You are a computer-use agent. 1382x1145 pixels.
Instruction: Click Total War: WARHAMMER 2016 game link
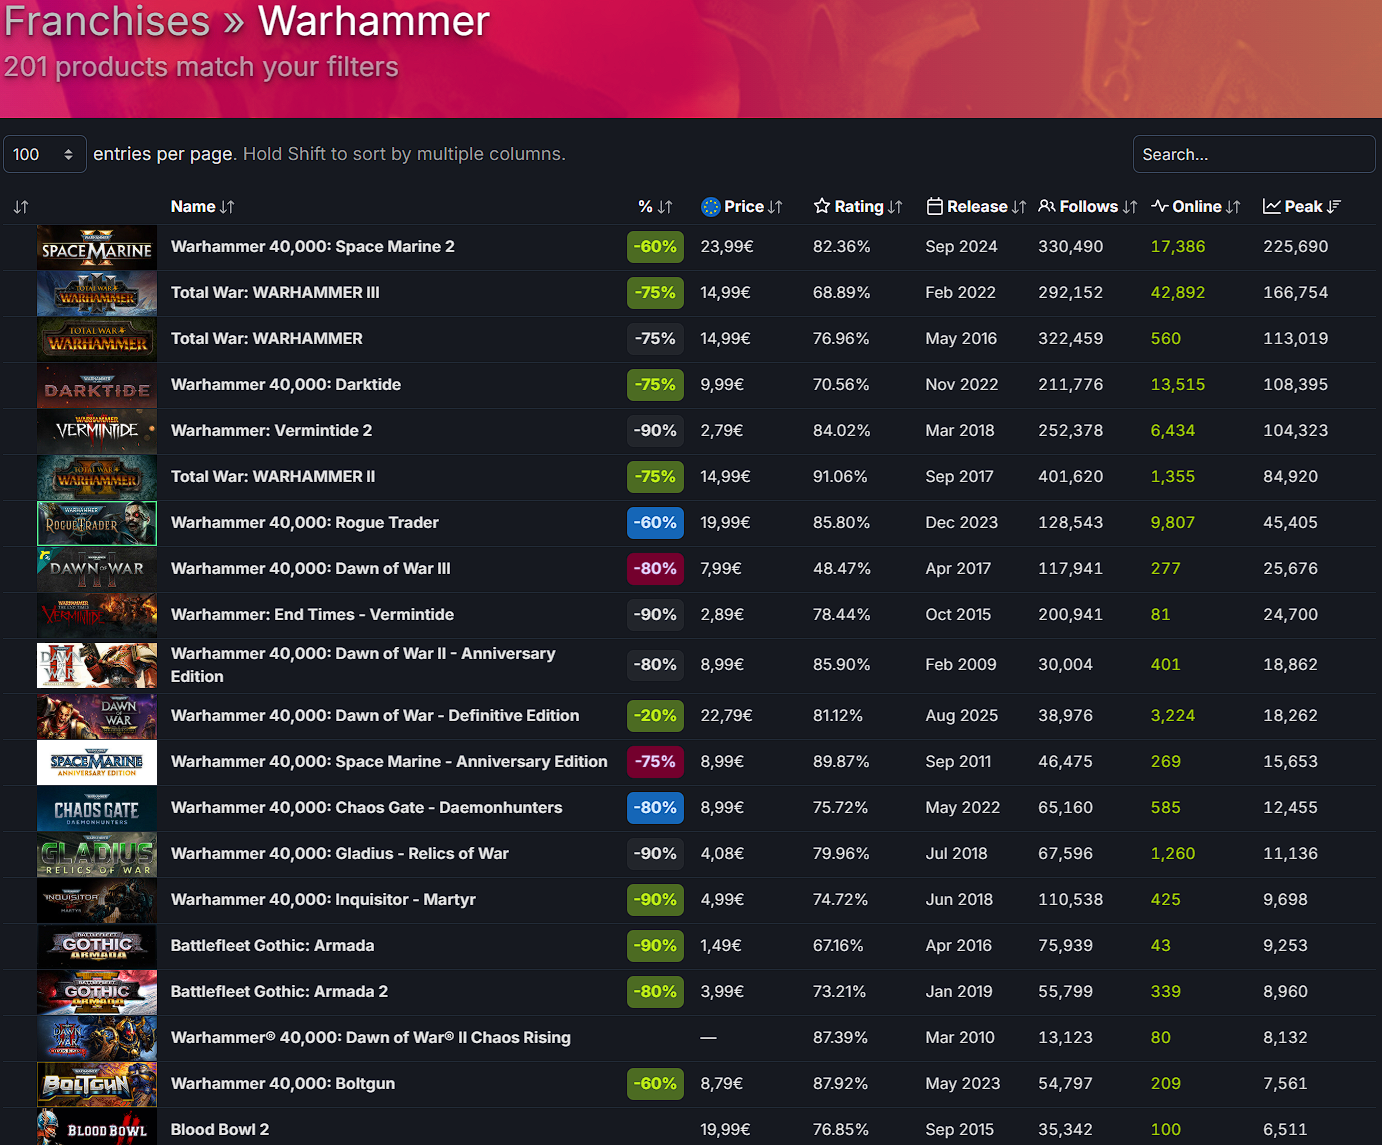tap(266, 338)
